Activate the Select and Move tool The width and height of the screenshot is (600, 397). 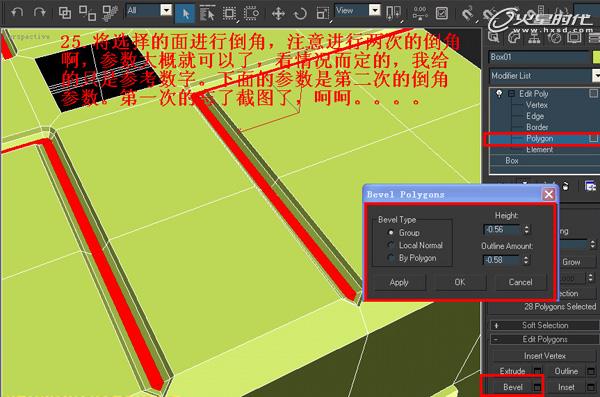pos(278,14)
